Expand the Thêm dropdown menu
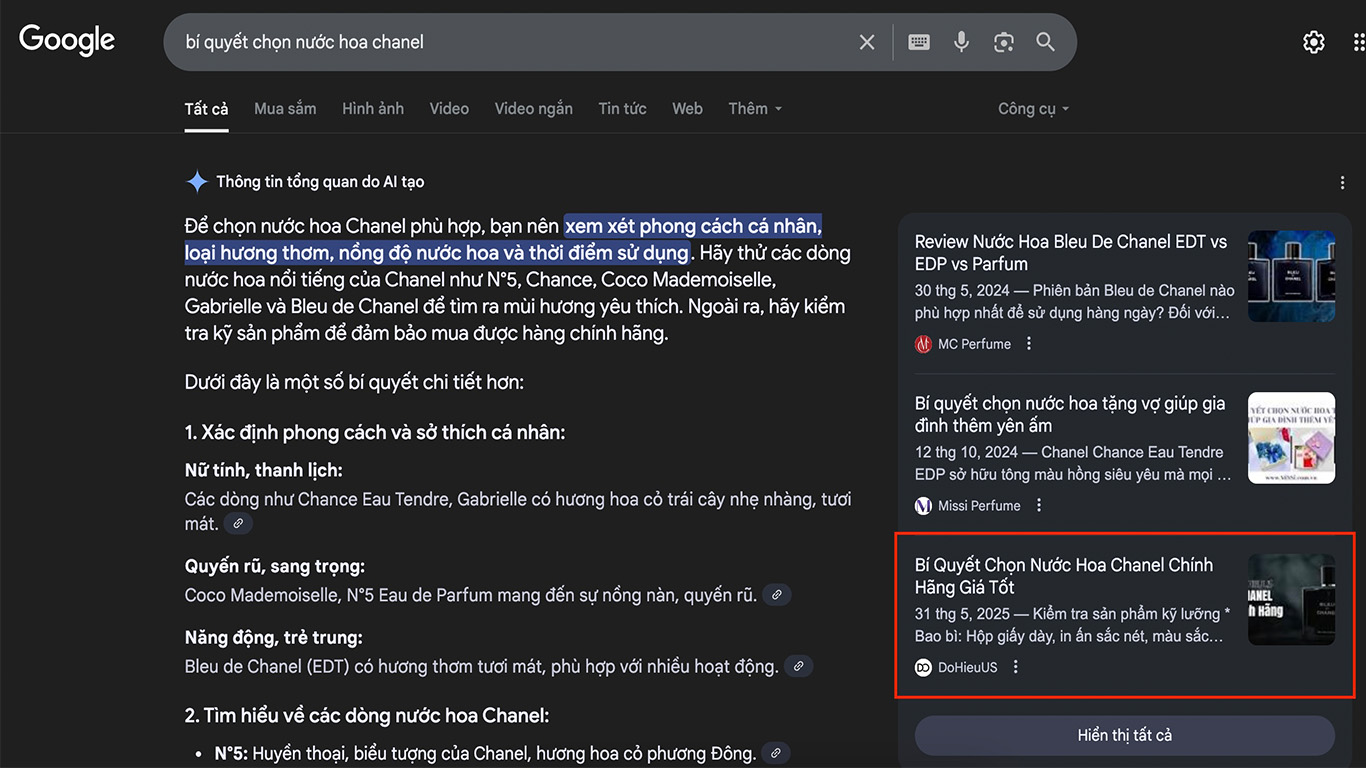Image resolution: width=1366 pixels, height=768 pixels. coord(755,109)
